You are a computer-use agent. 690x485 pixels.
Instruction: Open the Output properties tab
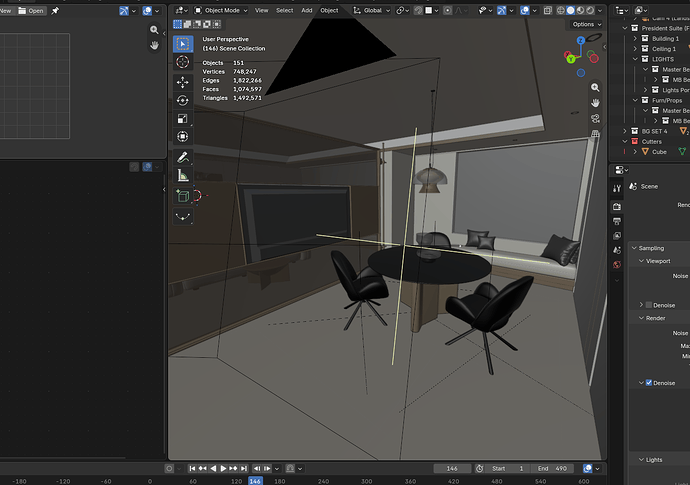pos(617,221)
